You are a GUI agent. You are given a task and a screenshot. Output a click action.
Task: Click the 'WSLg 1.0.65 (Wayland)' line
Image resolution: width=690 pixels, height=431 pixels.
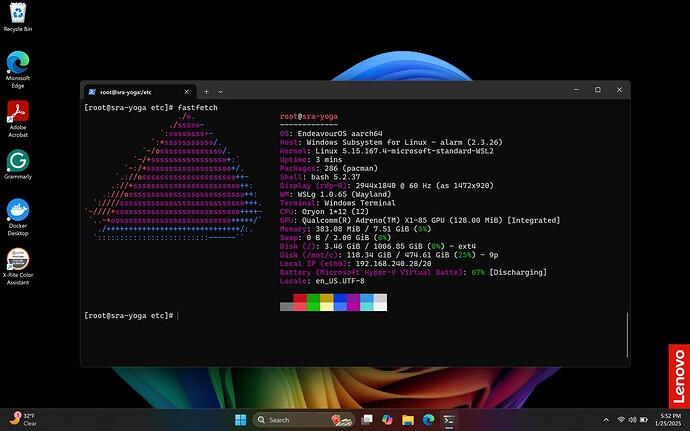click(x=335, y=194)
